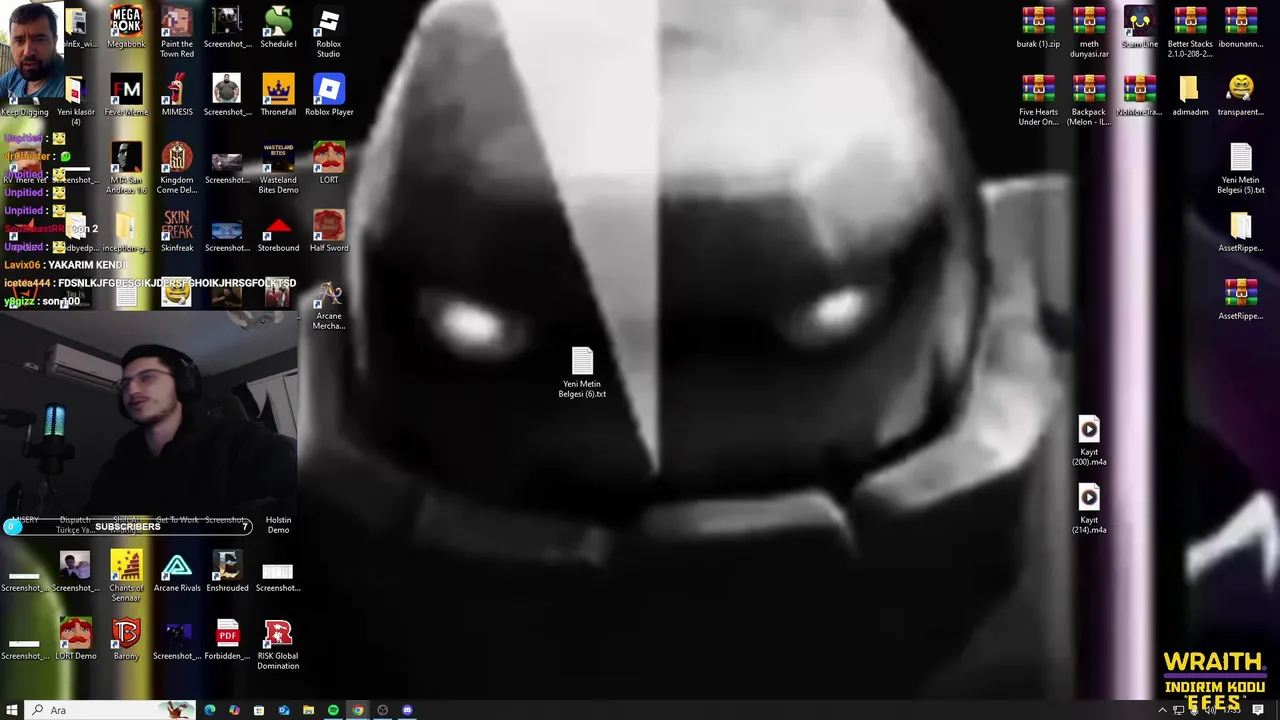The image size is (1280, 720).
Task: Select Backpack (Melon) archive file
Action: (x=1089, y=100)
